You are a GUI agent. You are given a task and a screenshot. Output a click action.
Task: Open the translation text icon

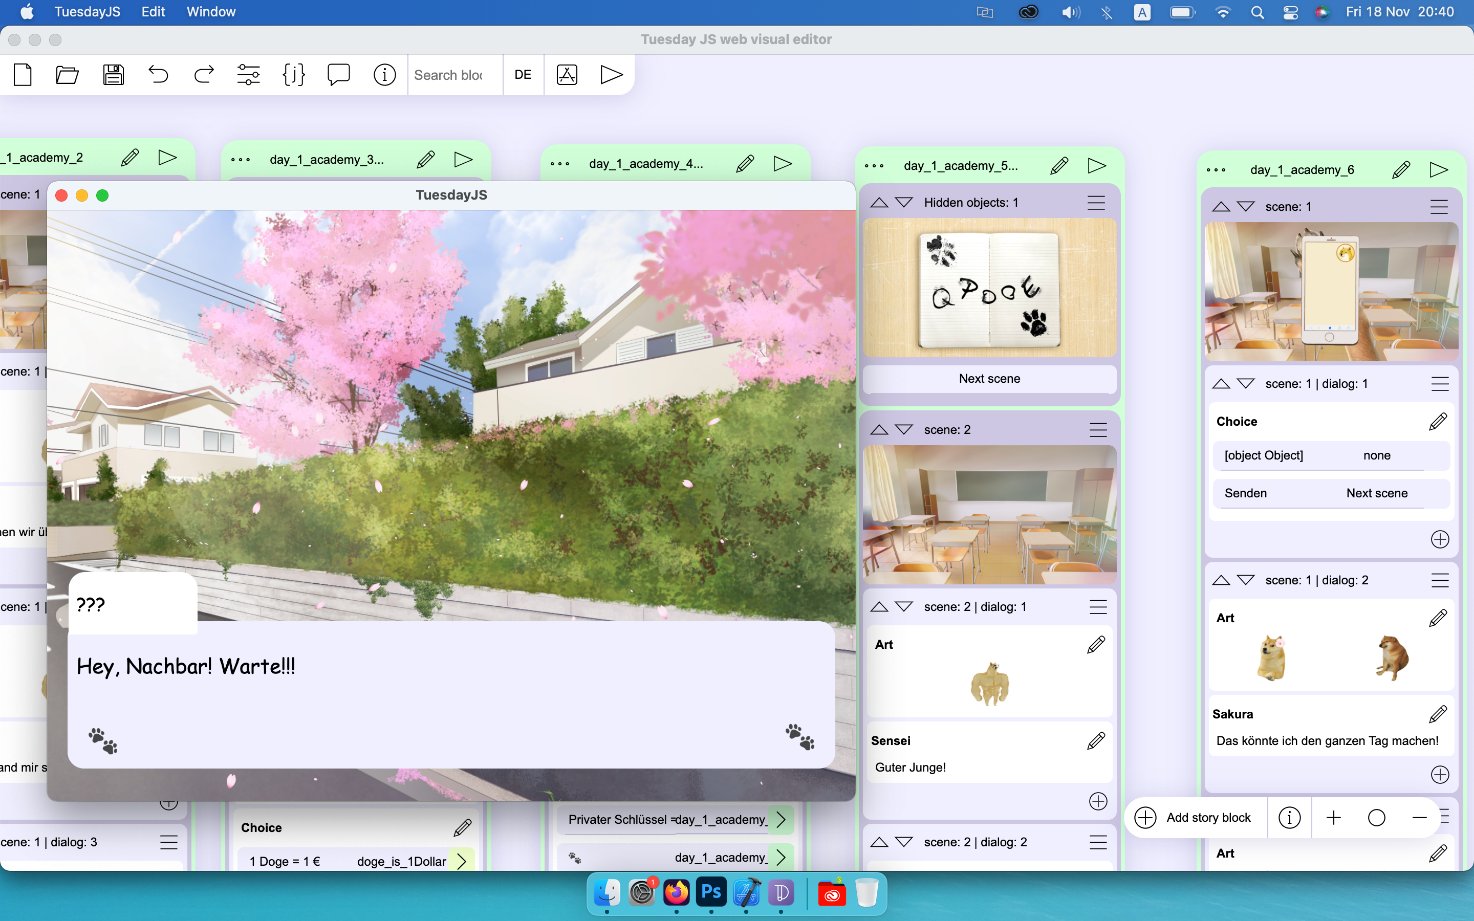tap(567, 75)
